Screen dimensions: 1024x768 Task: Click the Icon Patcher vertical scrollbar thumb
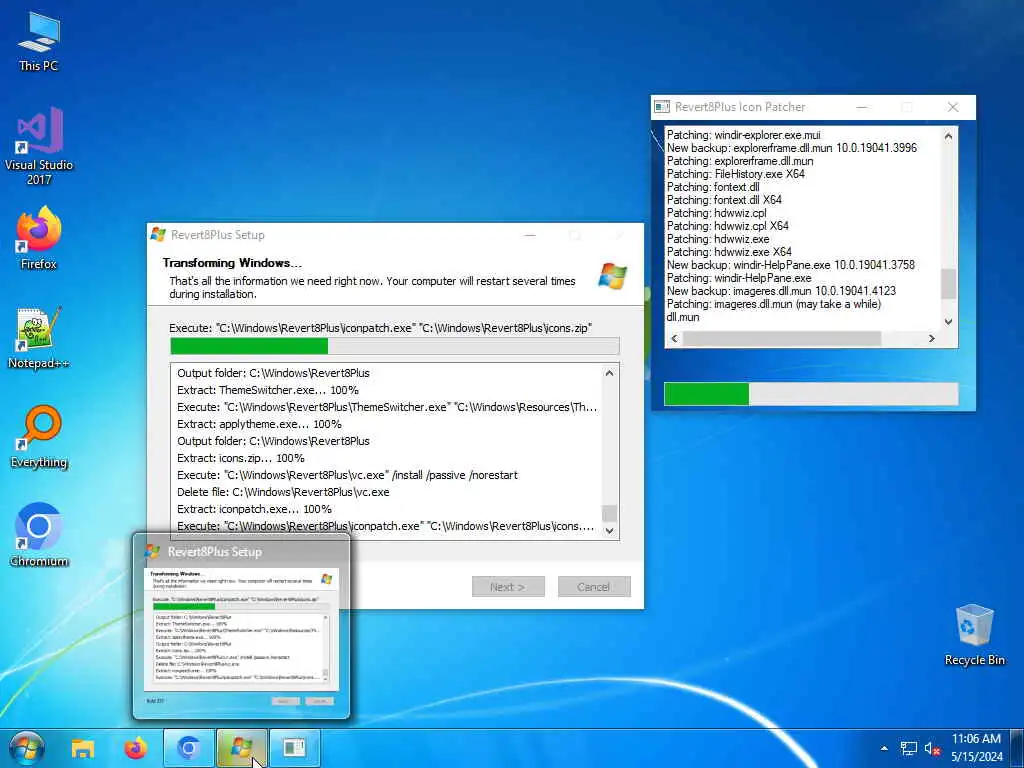(x=948, y=284)
